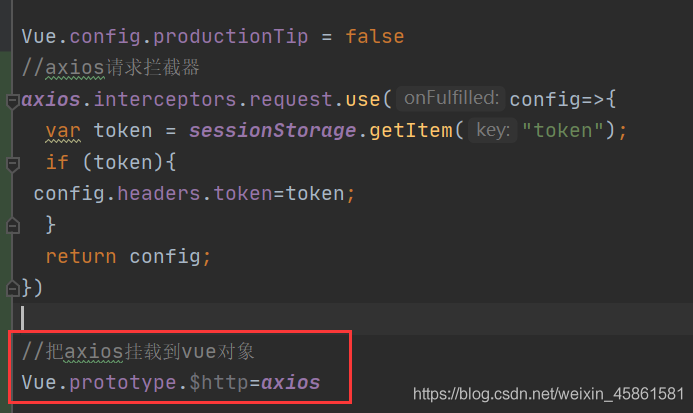The height and width of the screenshot is (413, 693).
Task: Click the "token" string literal
Action: click(563, 130)
